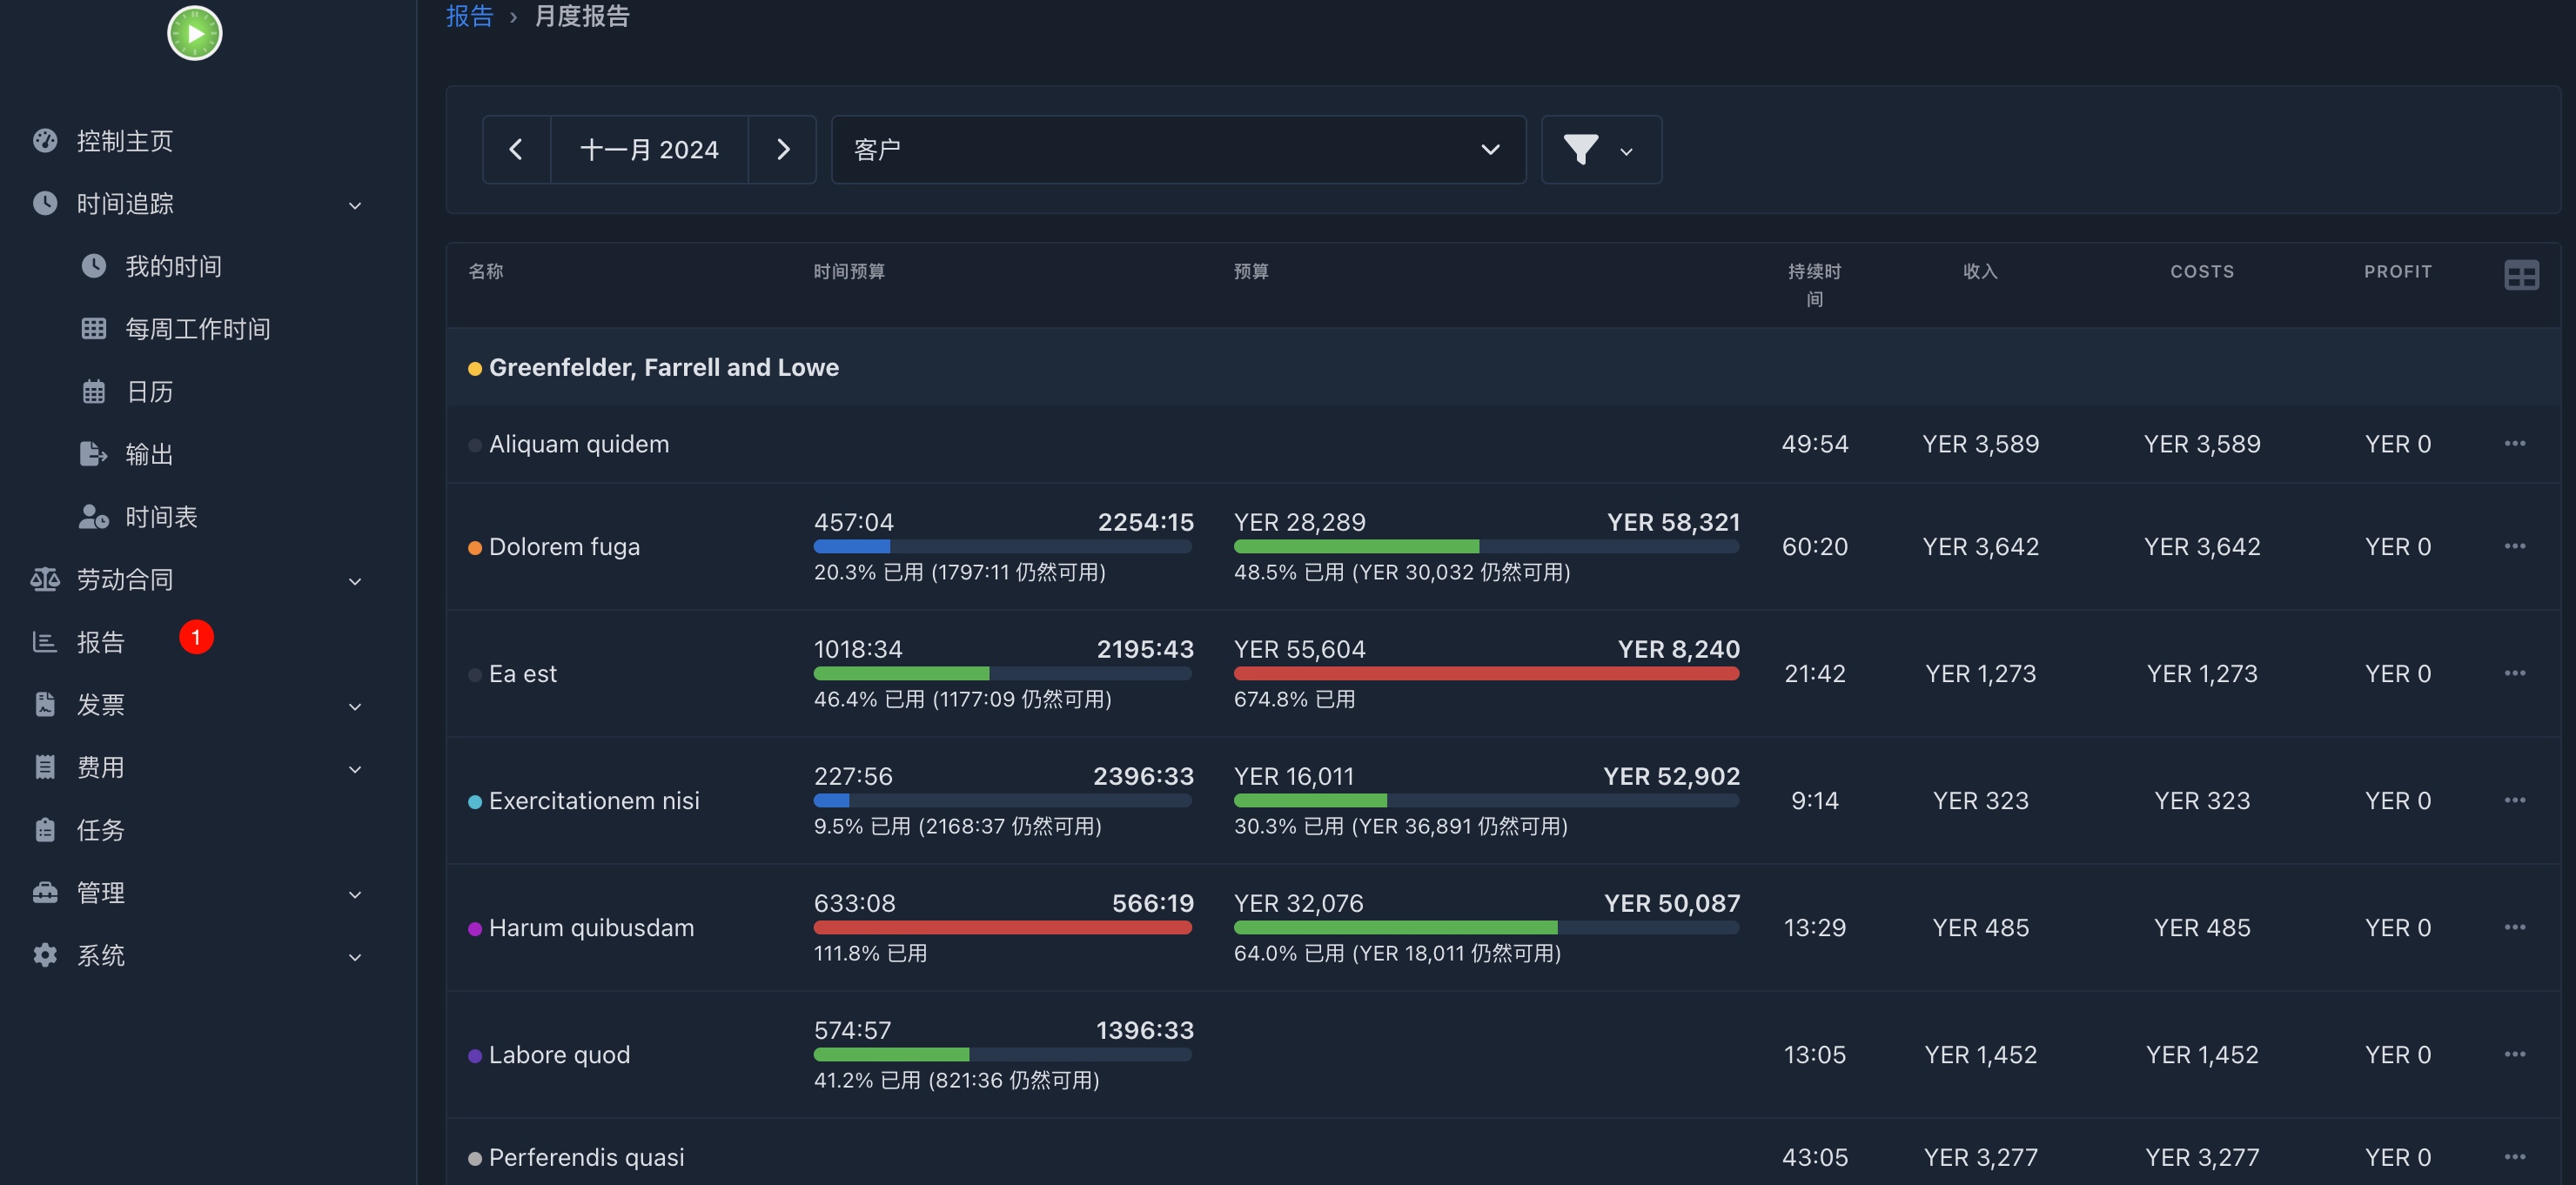
Task: Open actions menu for Dolorem fuga row
Action: (x=2514, y=547)
